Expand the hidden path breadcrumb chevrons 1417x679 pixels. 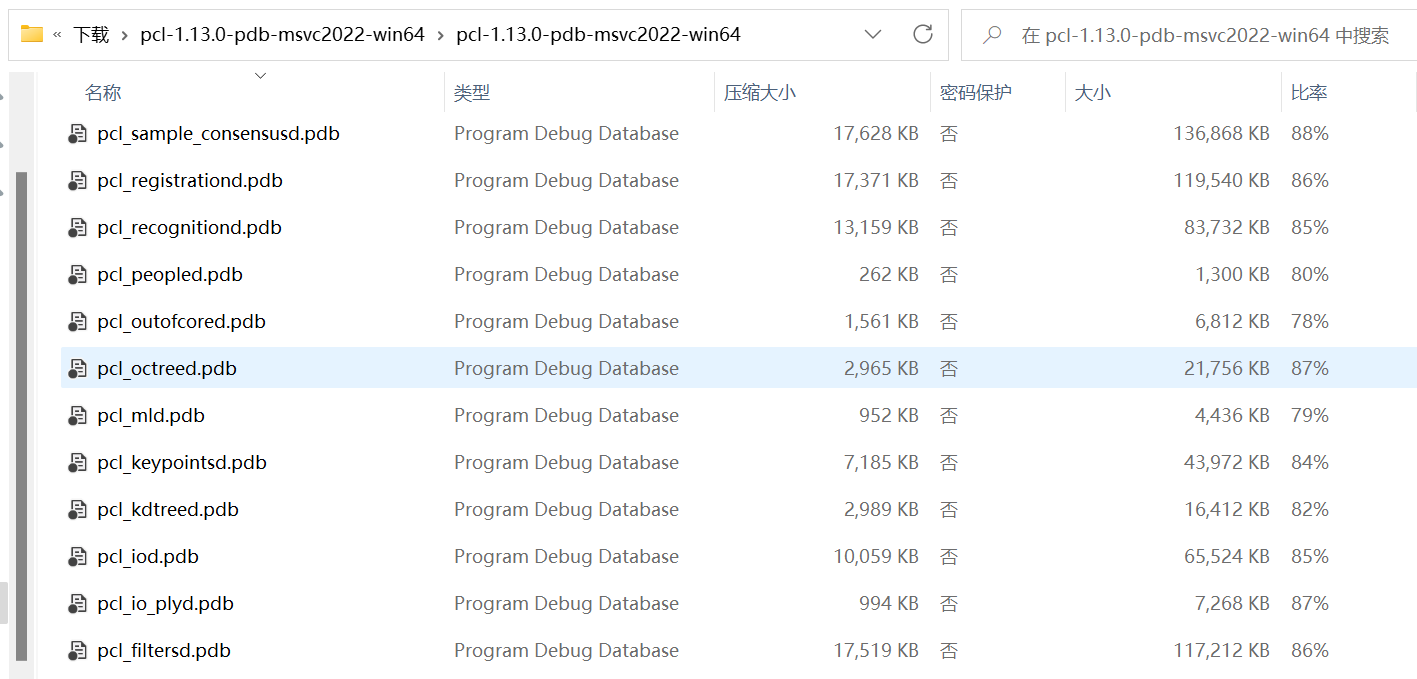tap(57, 35)
